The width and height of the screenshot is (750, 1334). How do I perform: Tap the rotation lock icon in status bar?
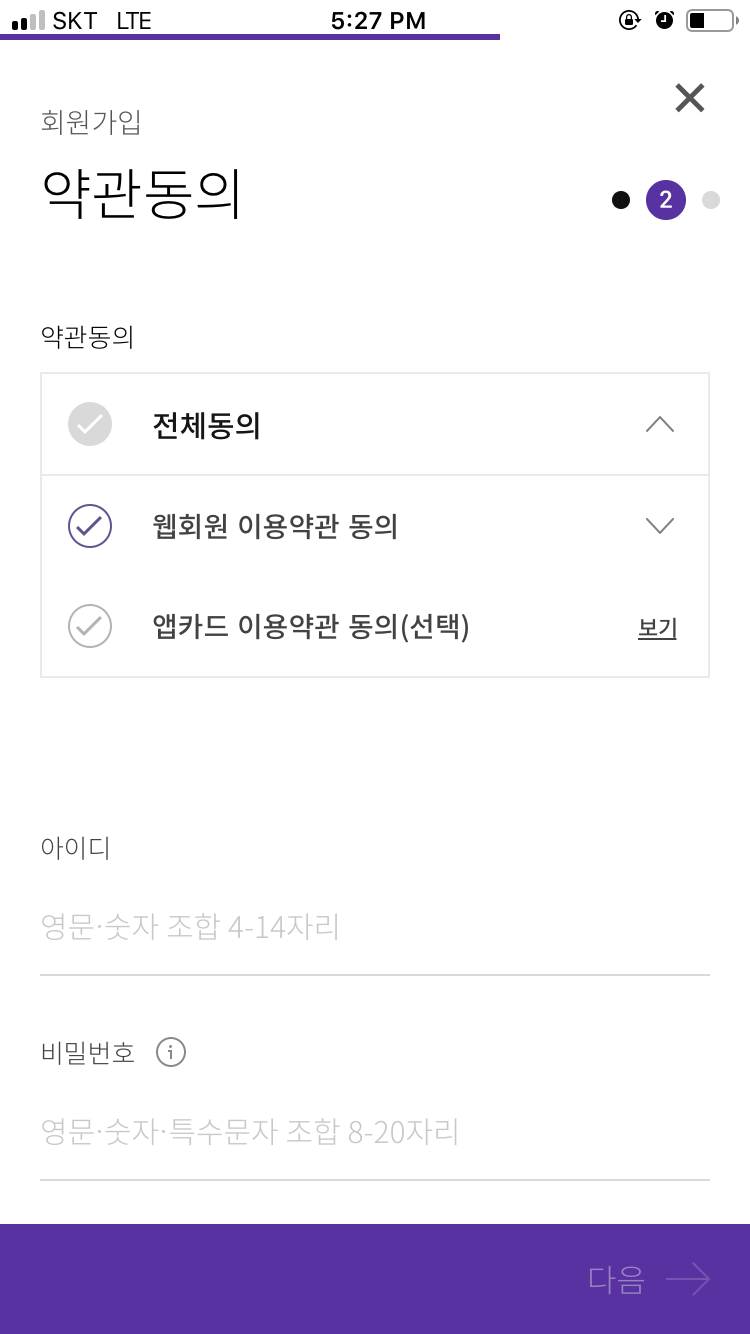pyautogui.click(x=629, y=20)
